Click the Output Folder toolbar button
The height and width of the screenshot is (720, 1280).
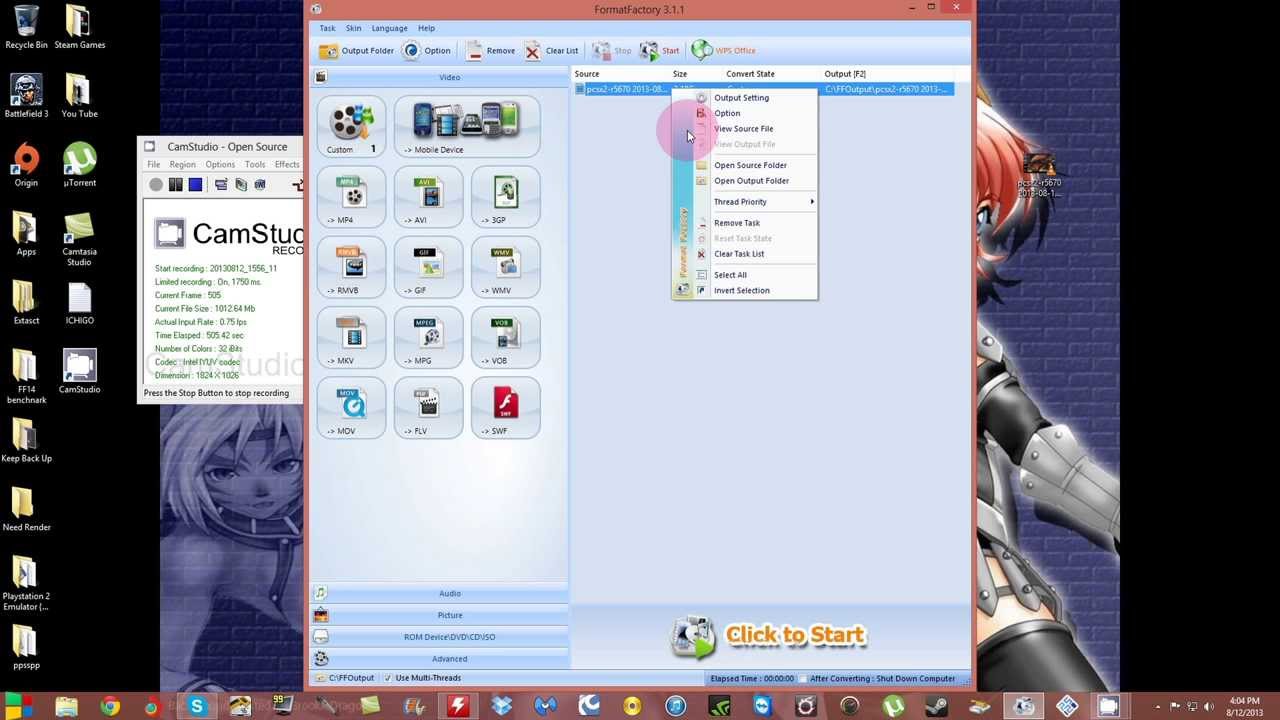point(357,50)
